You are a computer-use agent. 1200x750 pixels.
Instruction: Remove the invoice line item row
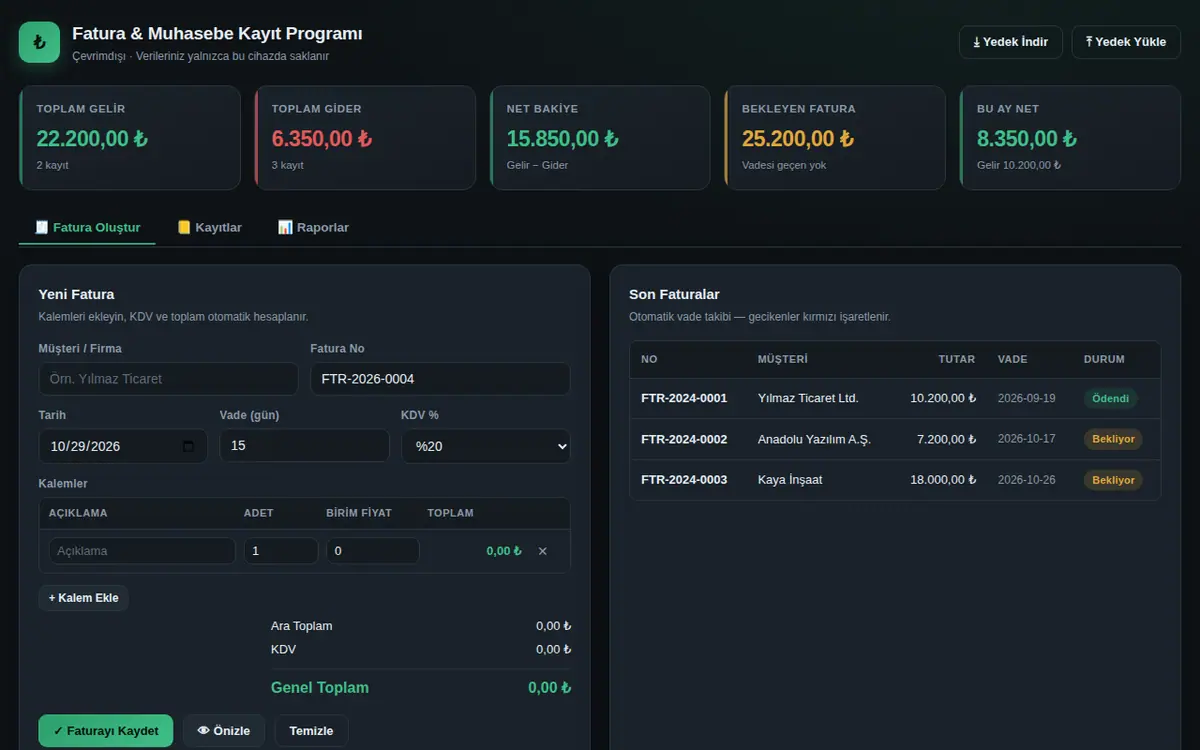(543, 551)
